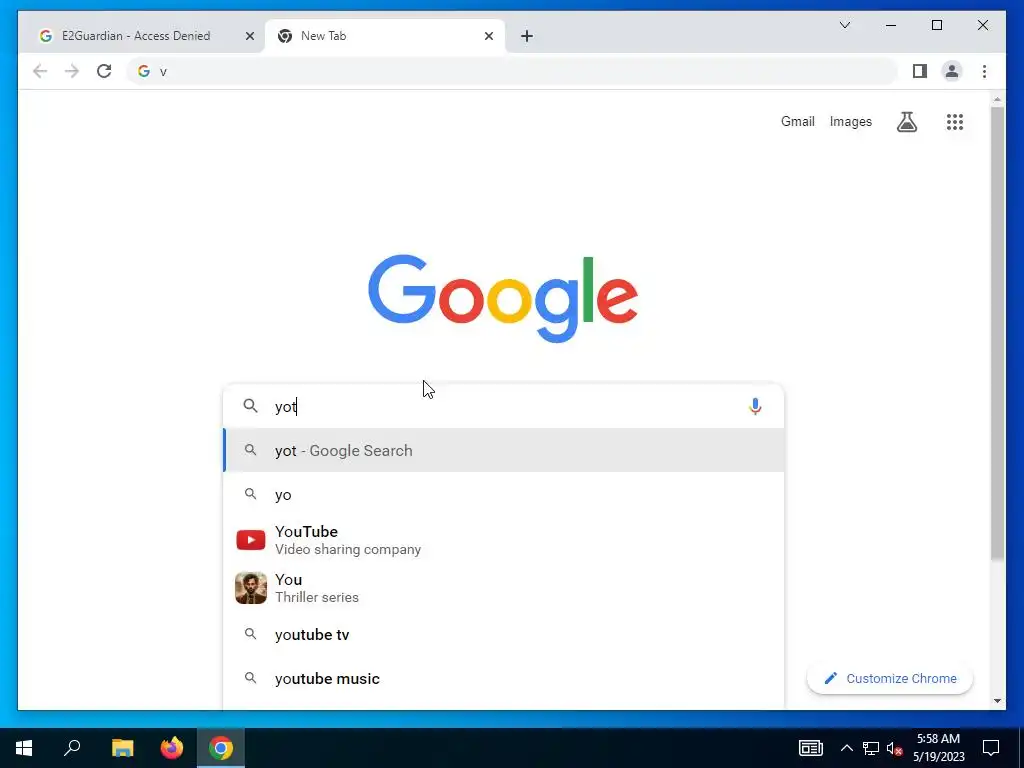Open the notification center icon

coord(991,748)
